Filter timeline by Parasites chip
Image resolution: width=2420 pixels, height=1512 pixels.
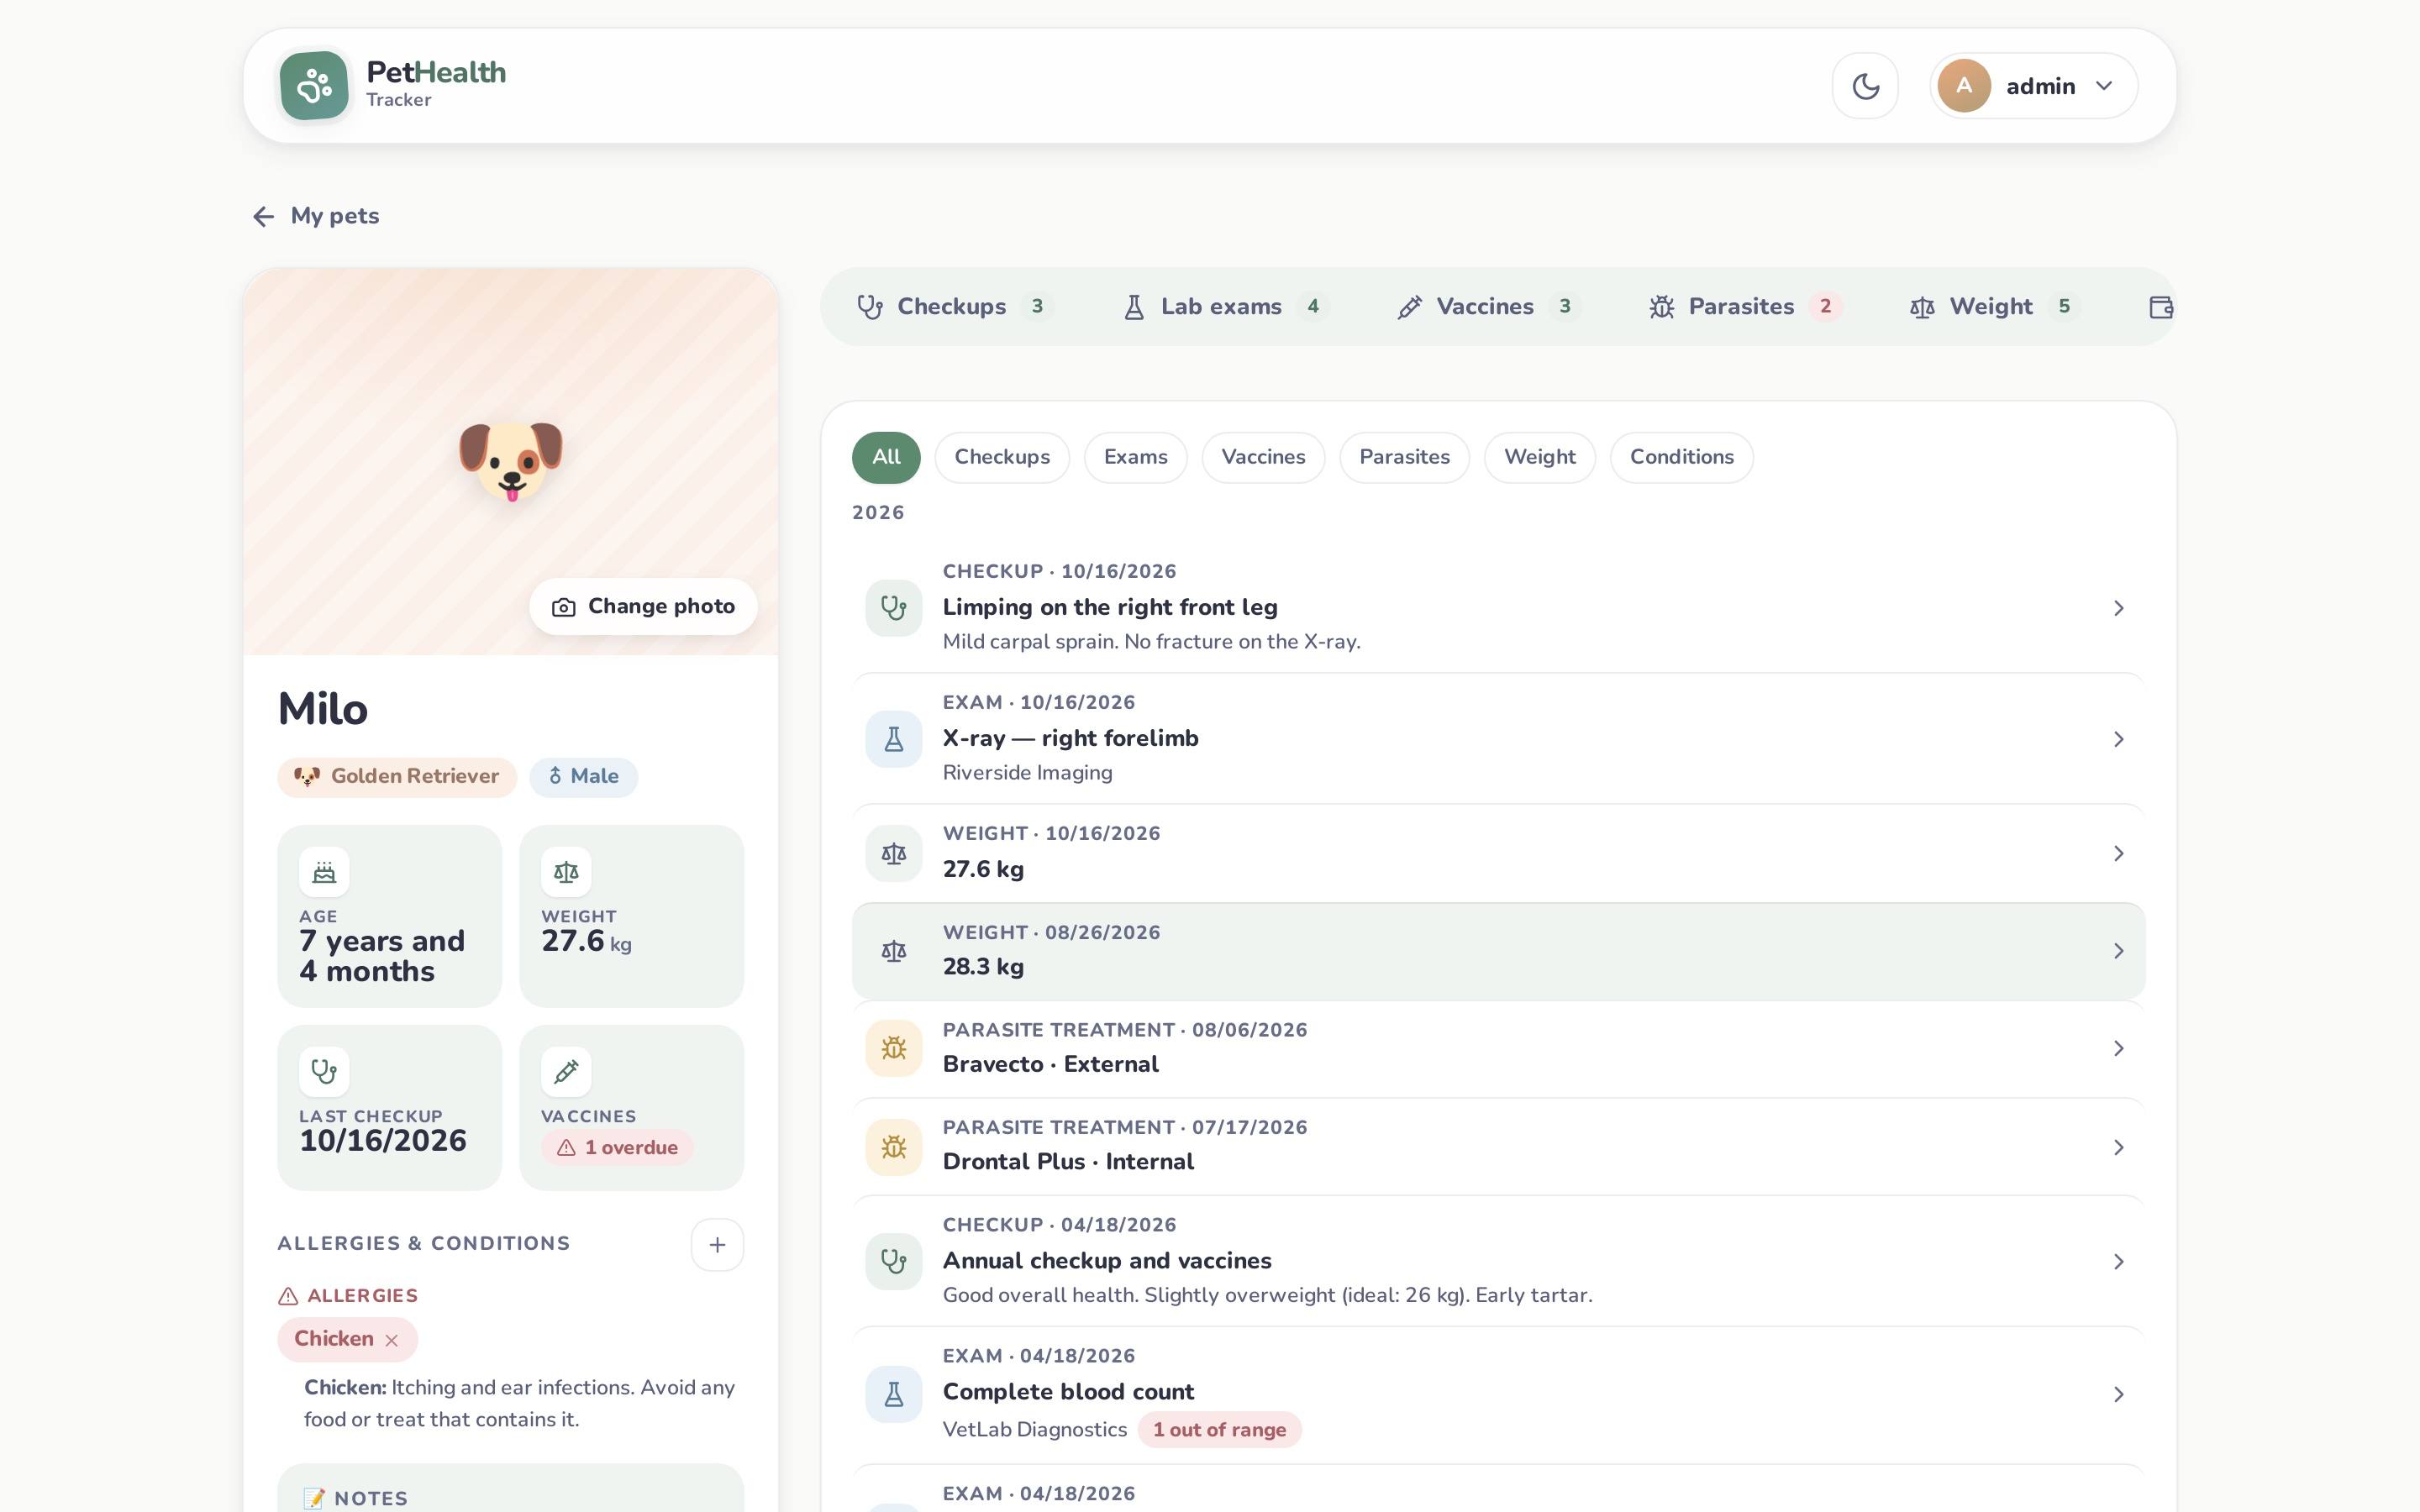click(1404, 457)
